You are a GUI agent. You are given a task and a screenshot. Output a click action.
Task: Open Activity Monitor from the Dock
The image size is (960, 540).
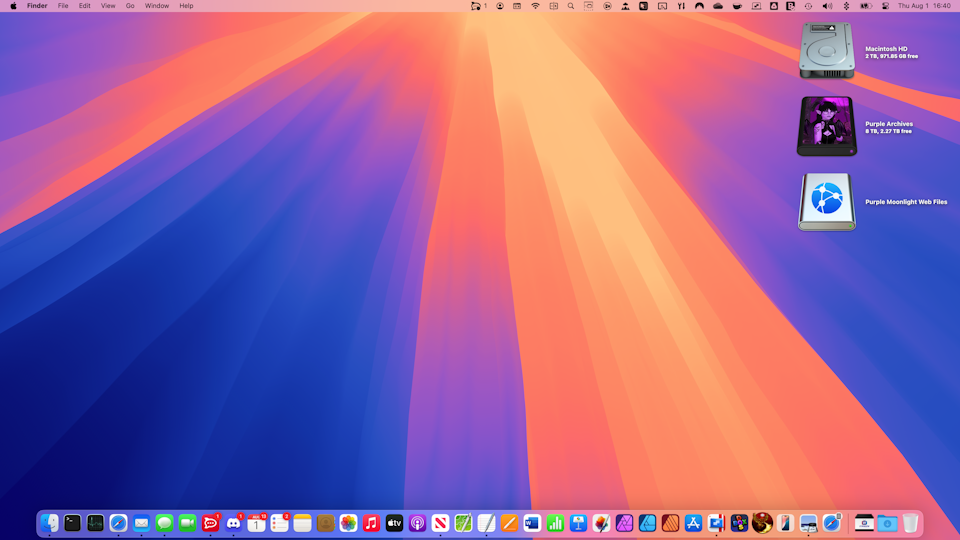coord(96,523)
